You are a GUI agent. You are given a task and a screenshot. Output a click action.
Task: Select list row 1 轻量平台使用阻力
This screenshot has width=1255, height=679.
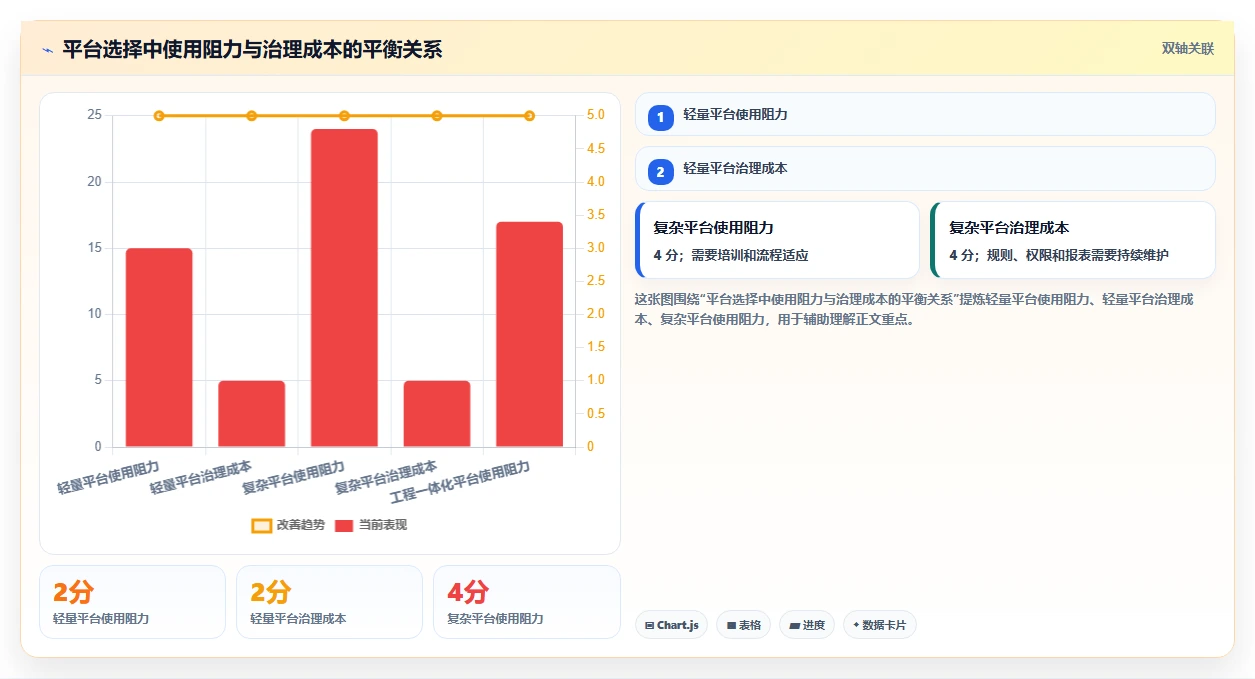(925, 114)
